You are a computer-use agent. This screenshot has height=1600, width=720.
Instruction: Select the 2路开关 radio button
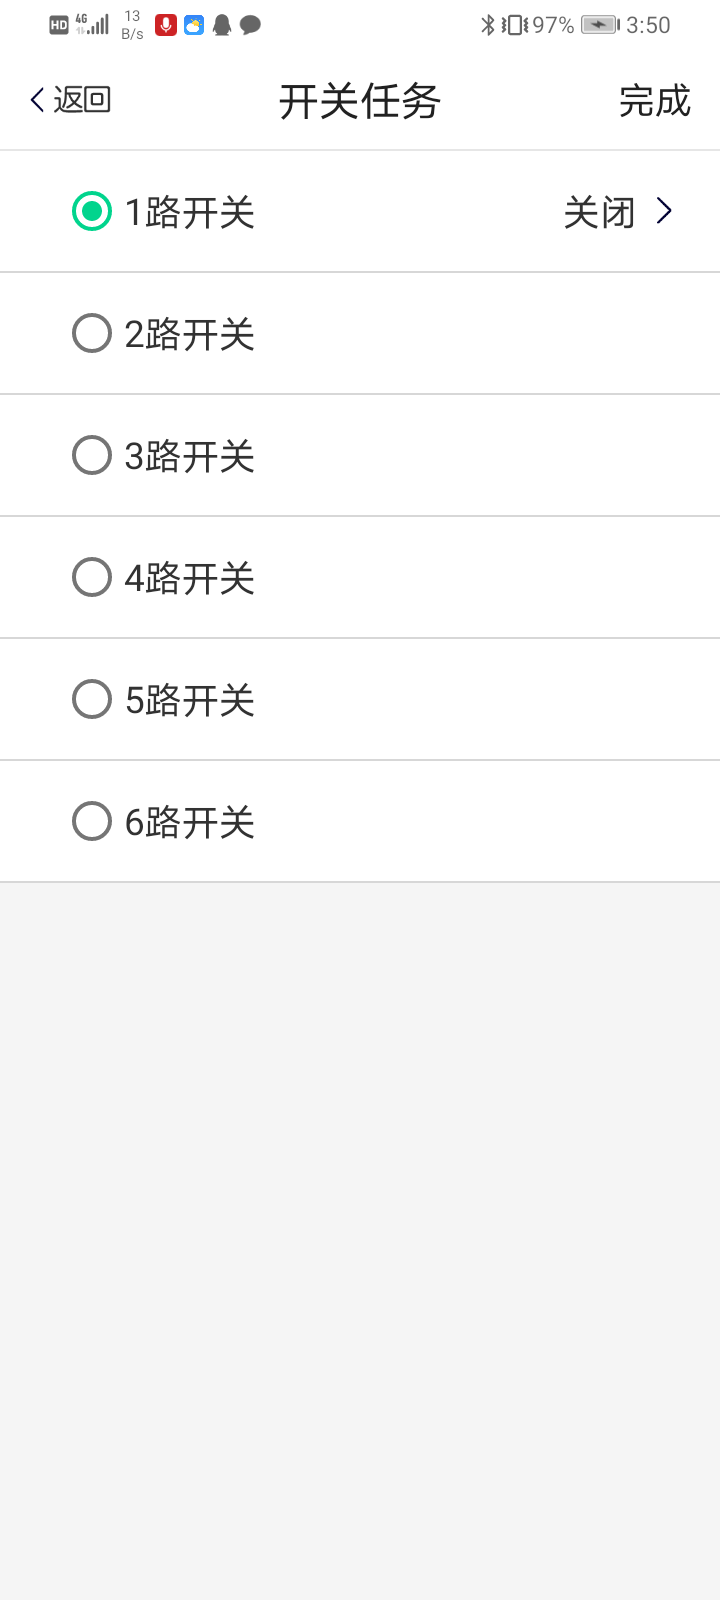click(92, 333)
